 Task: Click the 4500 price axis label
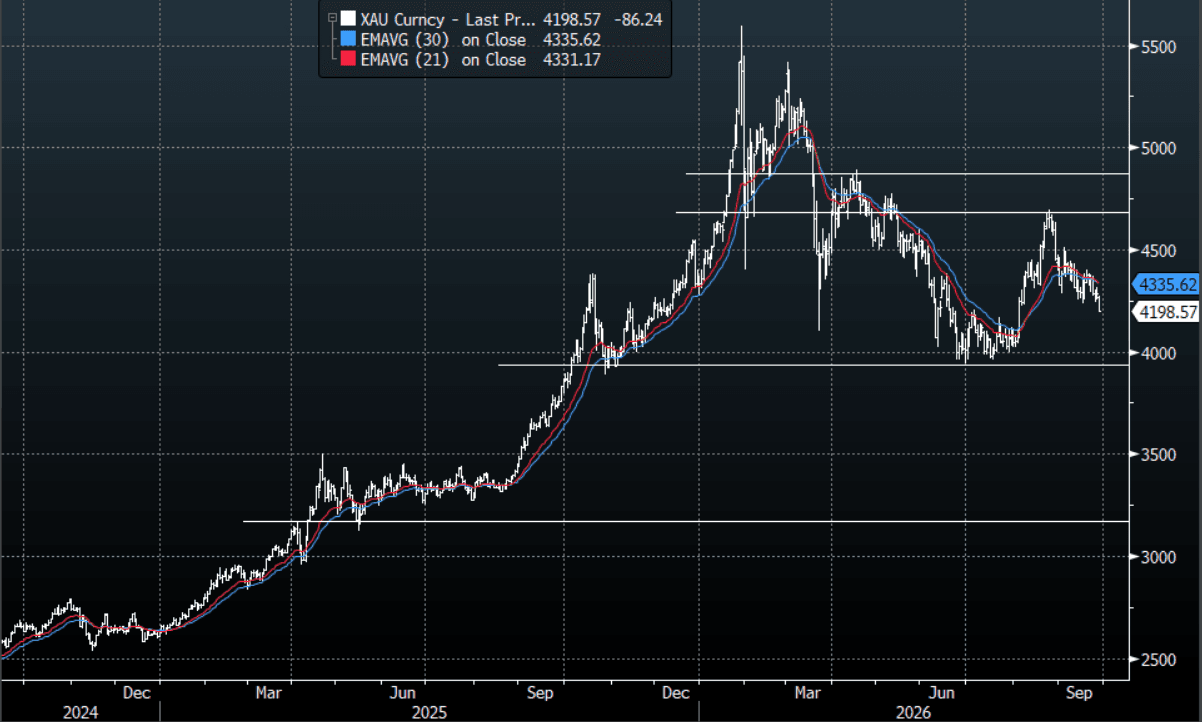1156,250
